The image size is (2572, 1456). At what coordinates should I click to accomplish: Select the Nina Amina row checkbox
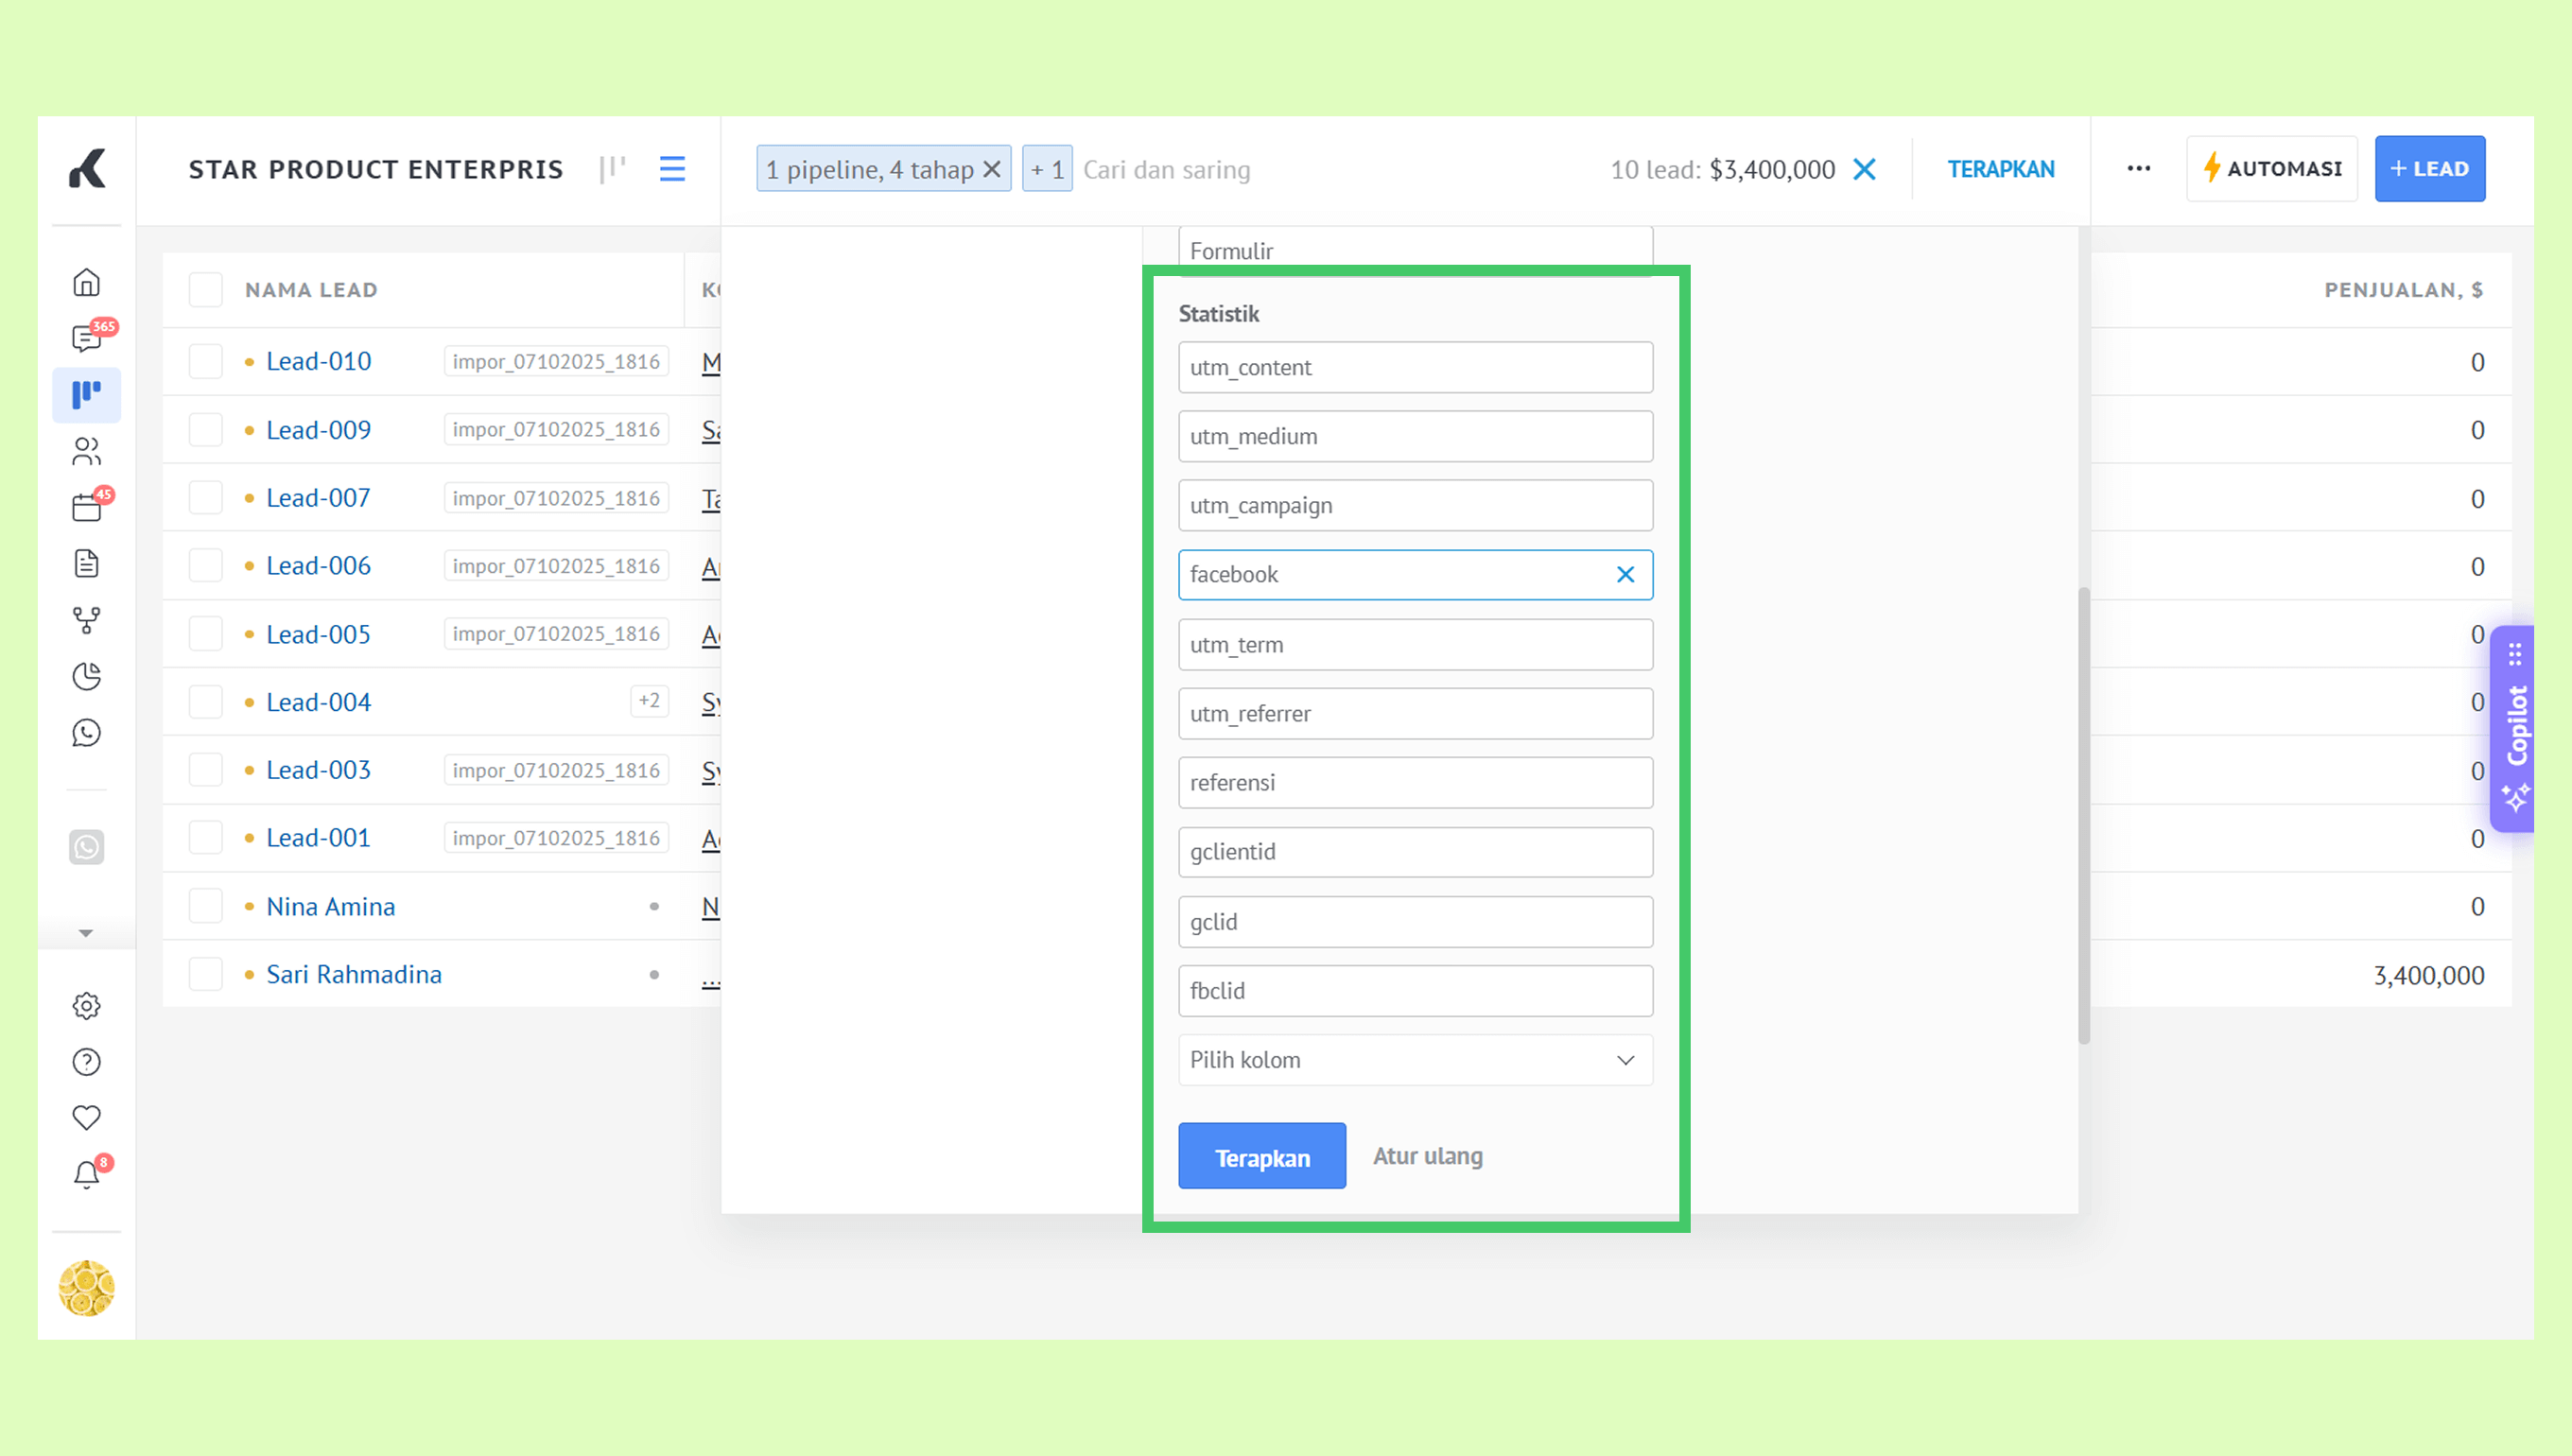point(206,906)
